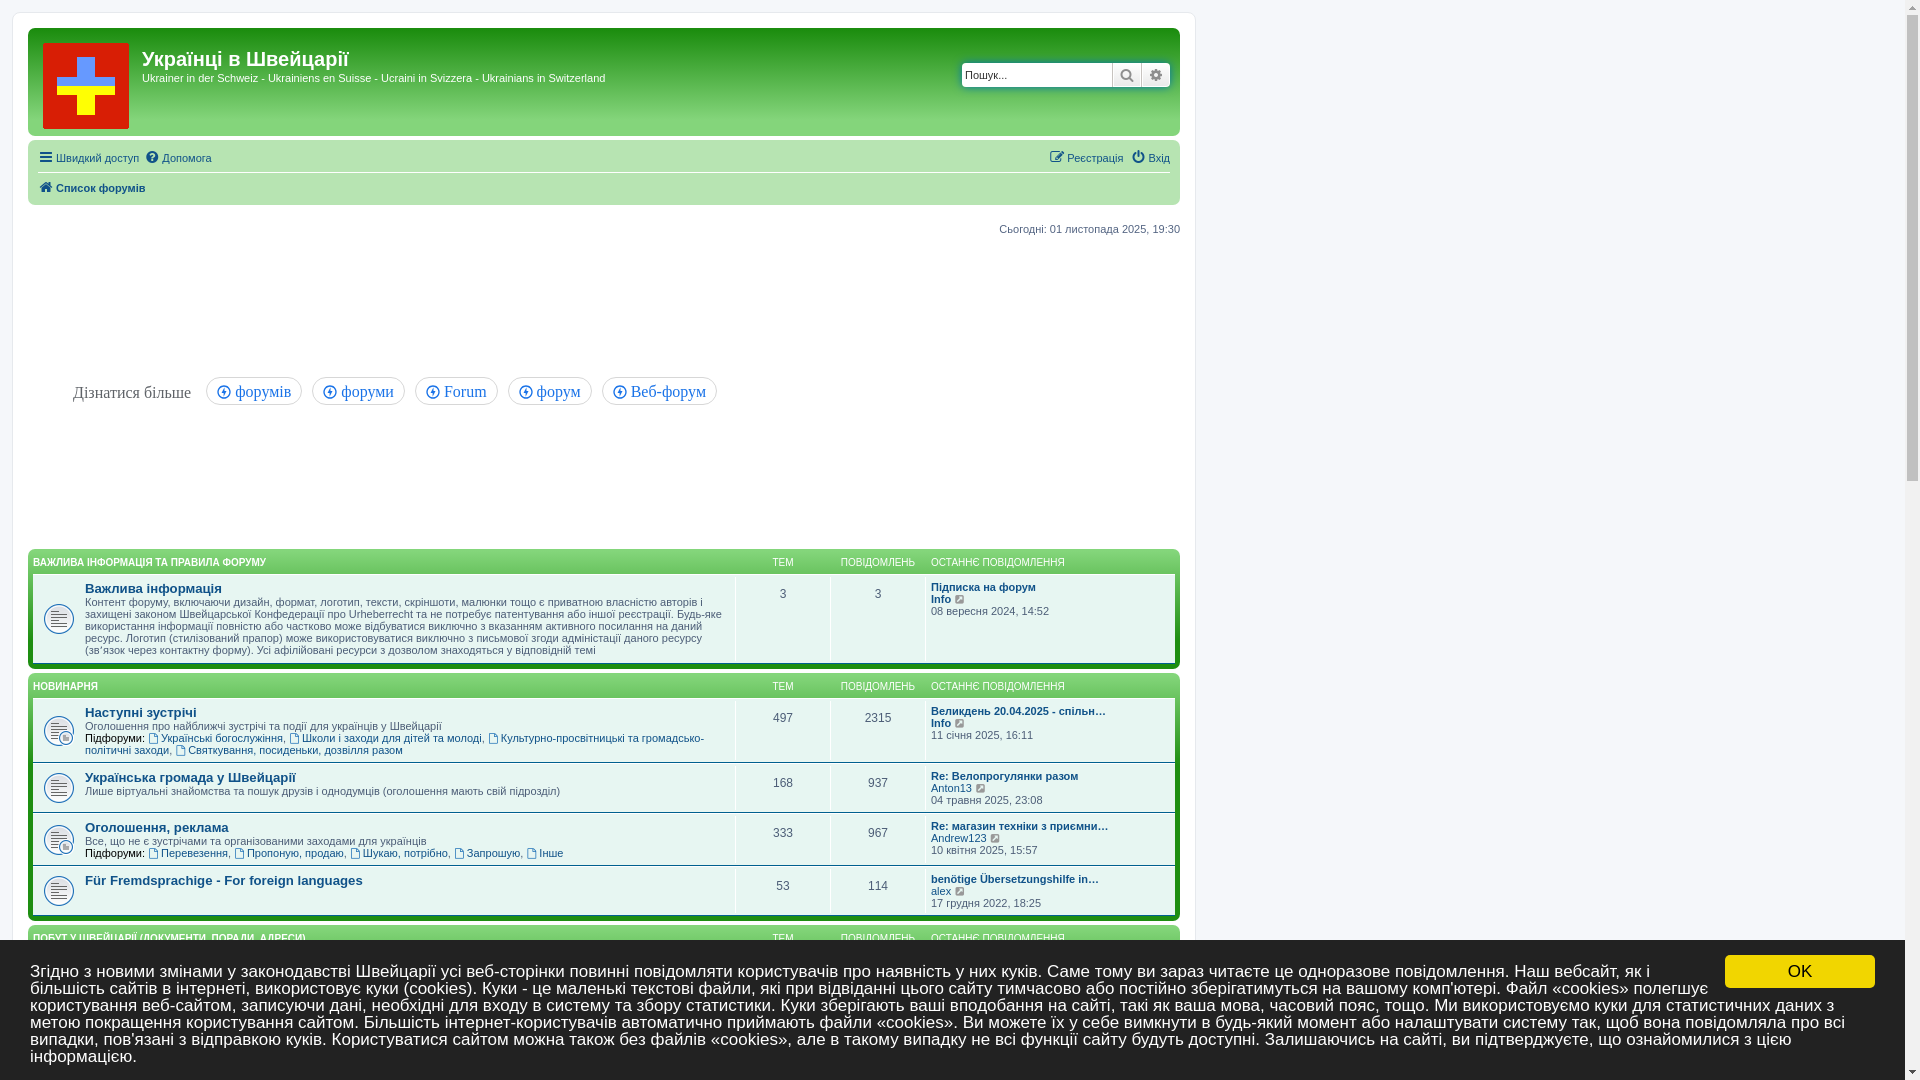The image size is (1920, 1080).
Task: View latest post icon beside alex
Action: click(961, 891)
